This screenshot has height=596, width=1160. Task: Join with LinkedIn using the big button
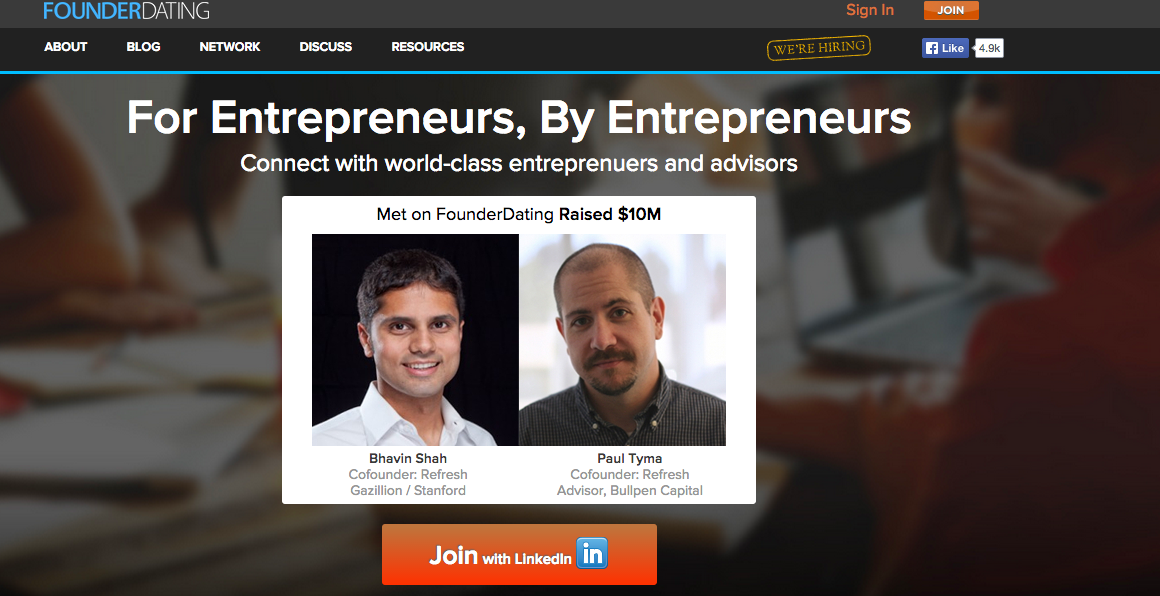pyautogui.click(x=519, y=555)
